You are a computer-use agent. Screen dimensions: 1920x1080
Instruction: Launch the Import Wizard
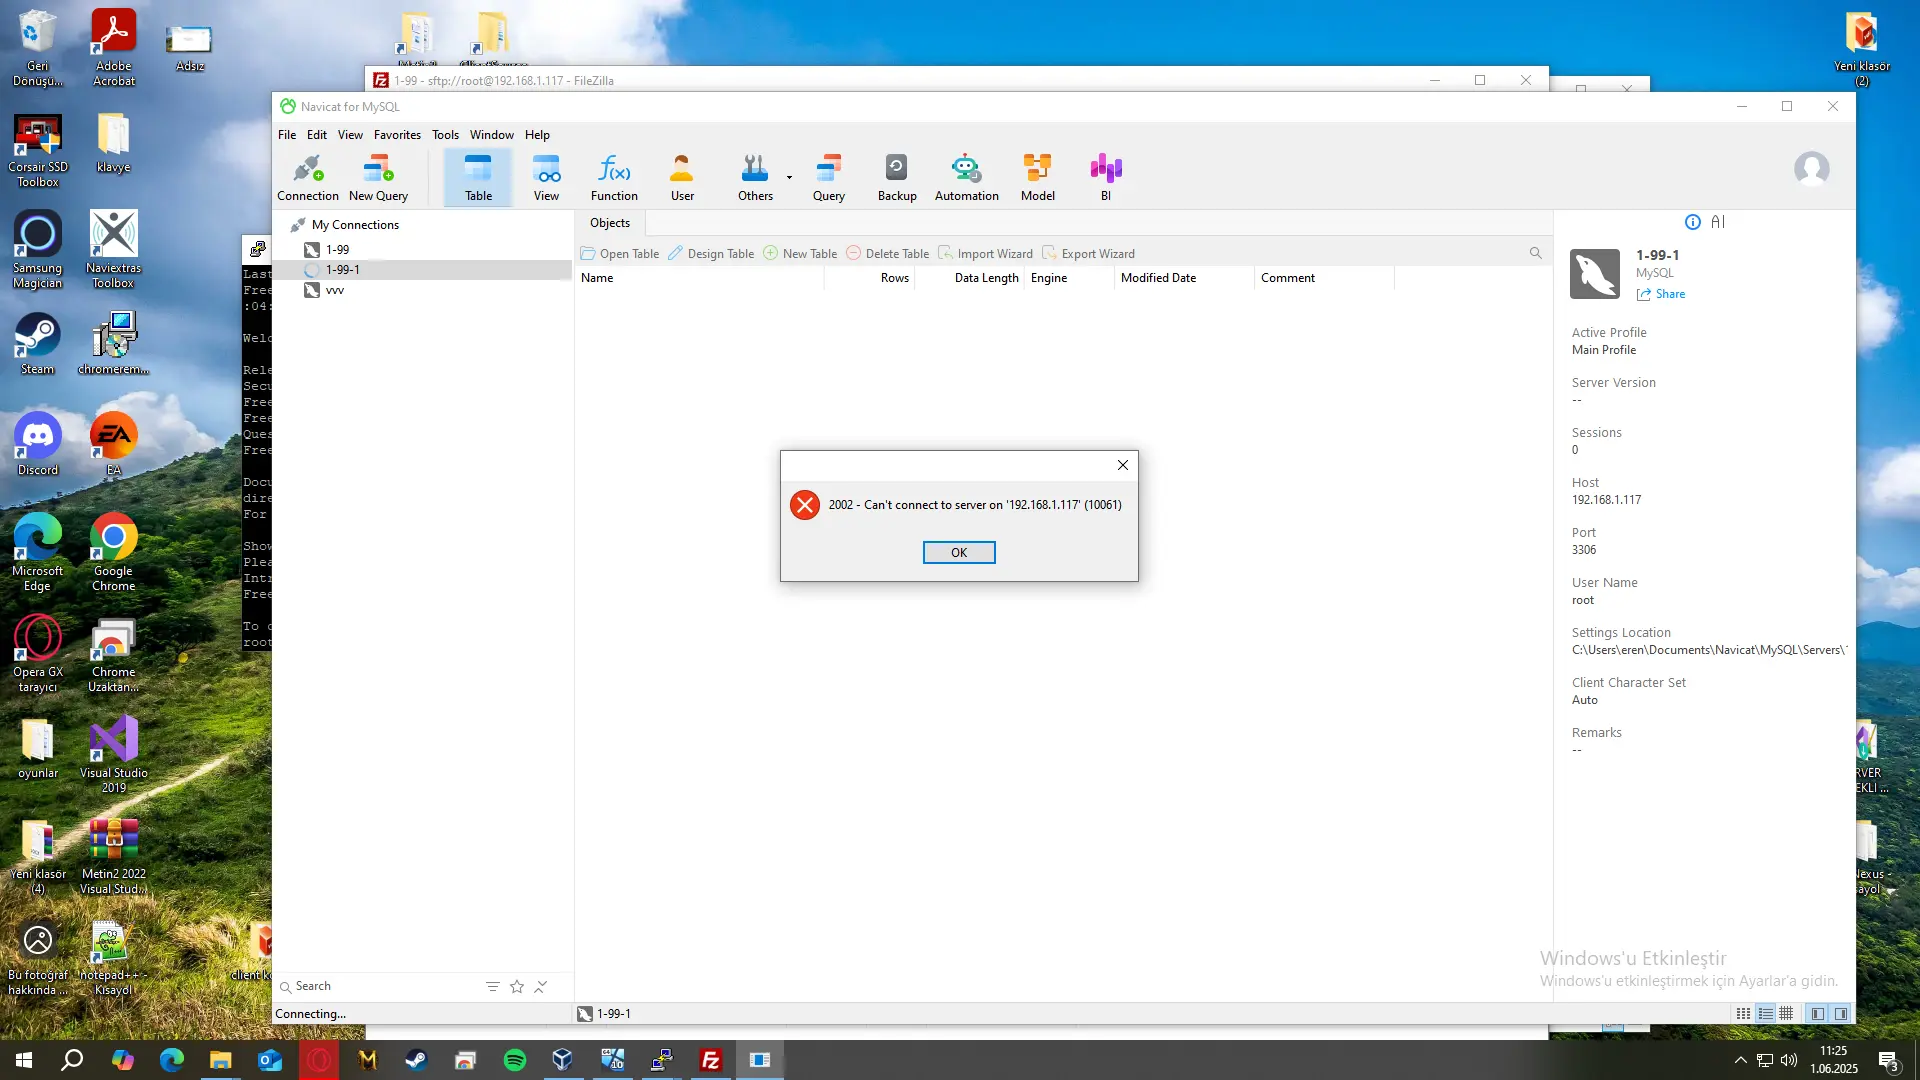[985, 254]
